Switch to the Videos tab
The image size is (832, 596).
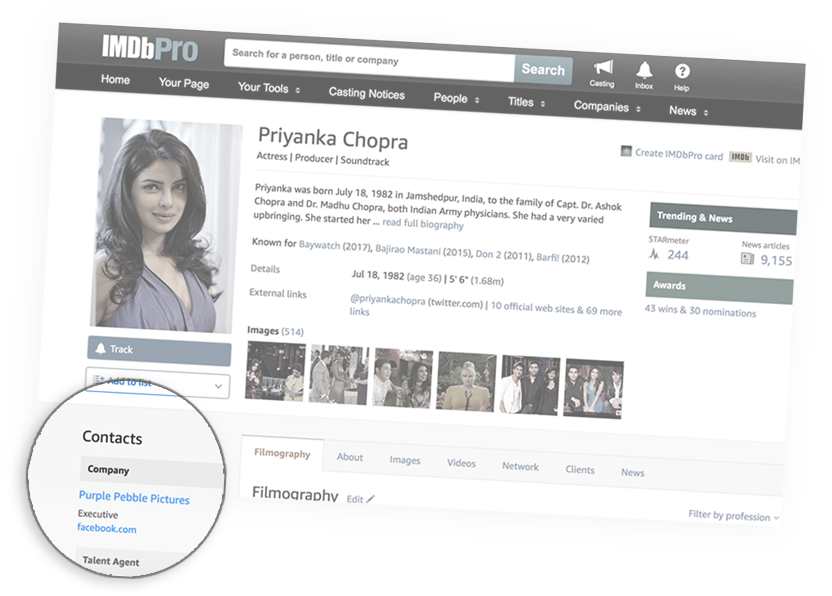point(461,463)
